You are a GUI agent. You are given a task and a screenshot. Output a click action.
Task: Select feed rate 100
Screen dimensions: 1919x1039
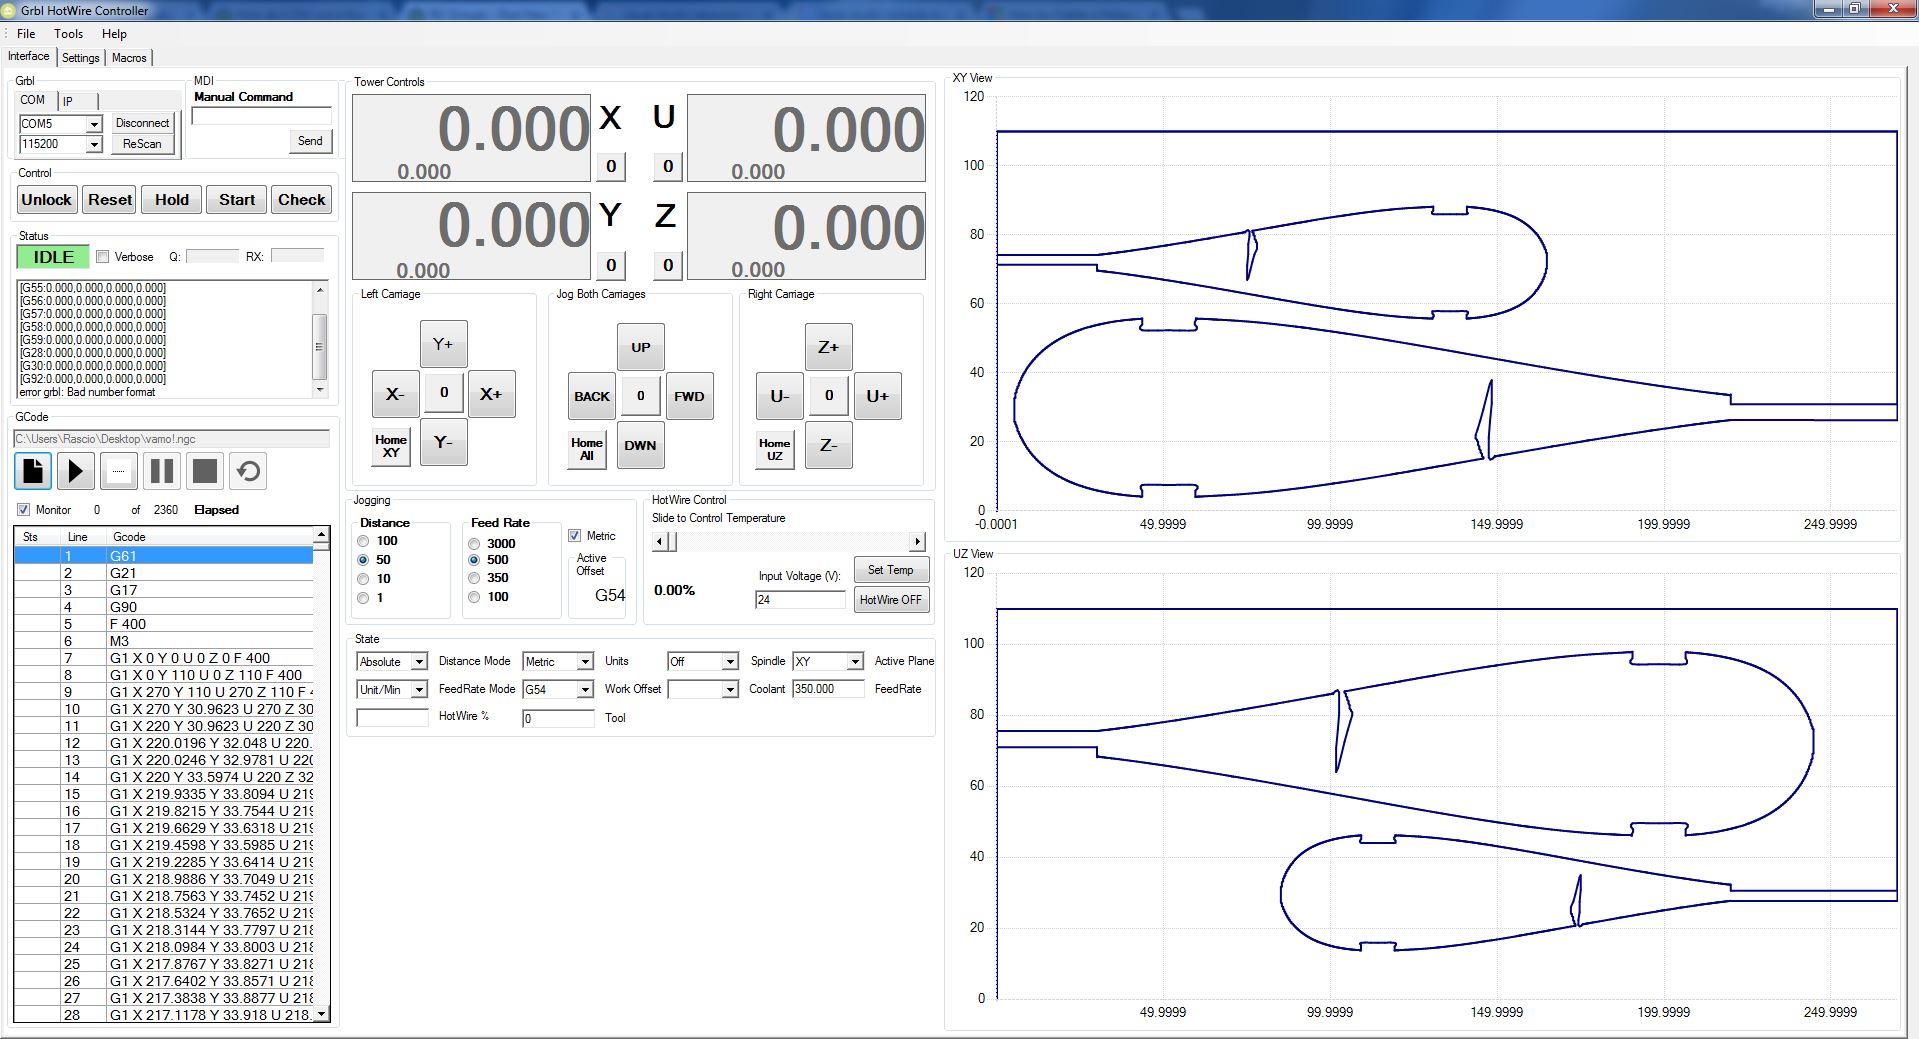pyautogui.click(x=474, y=597)
